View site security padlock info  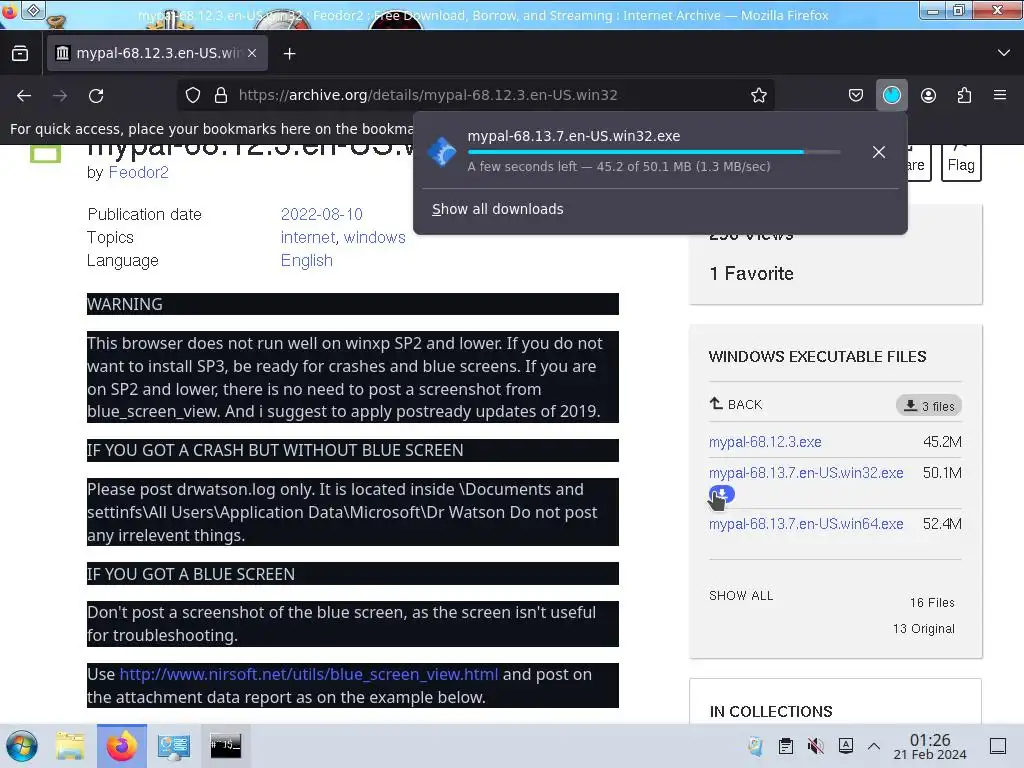[x=221, y=95]
